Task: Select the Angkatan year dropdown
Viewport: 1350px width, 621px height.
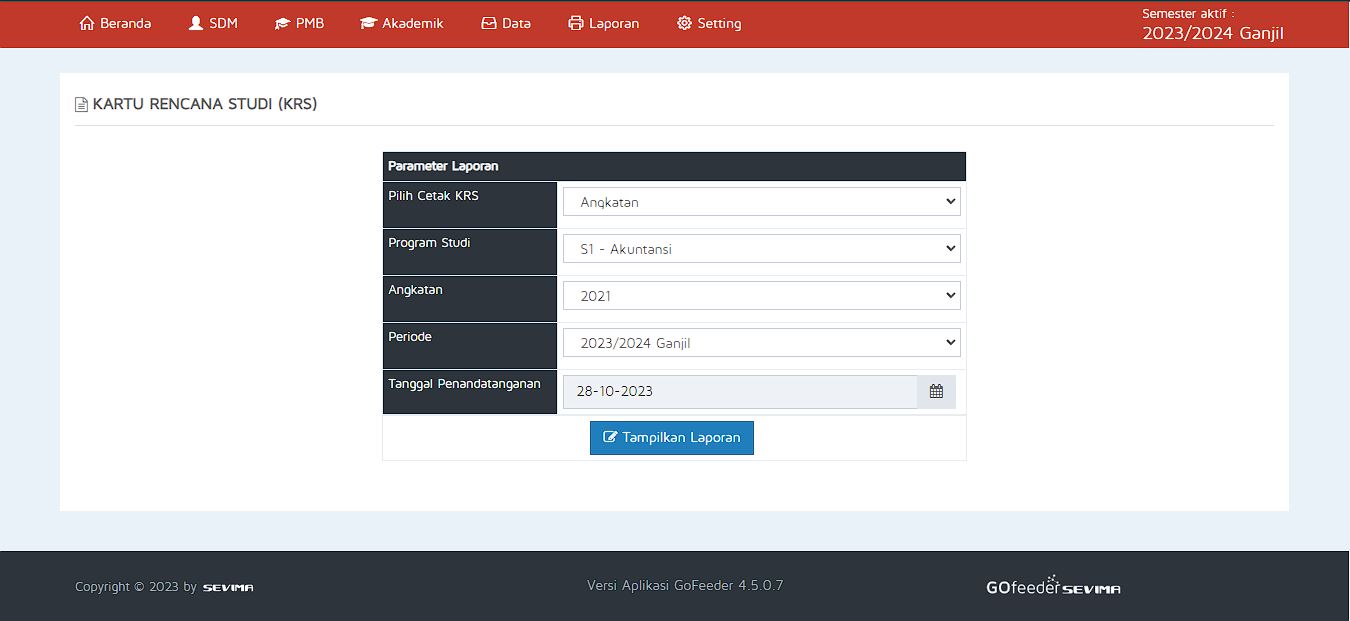Action: pyautogui.click(x=761, y=296)
